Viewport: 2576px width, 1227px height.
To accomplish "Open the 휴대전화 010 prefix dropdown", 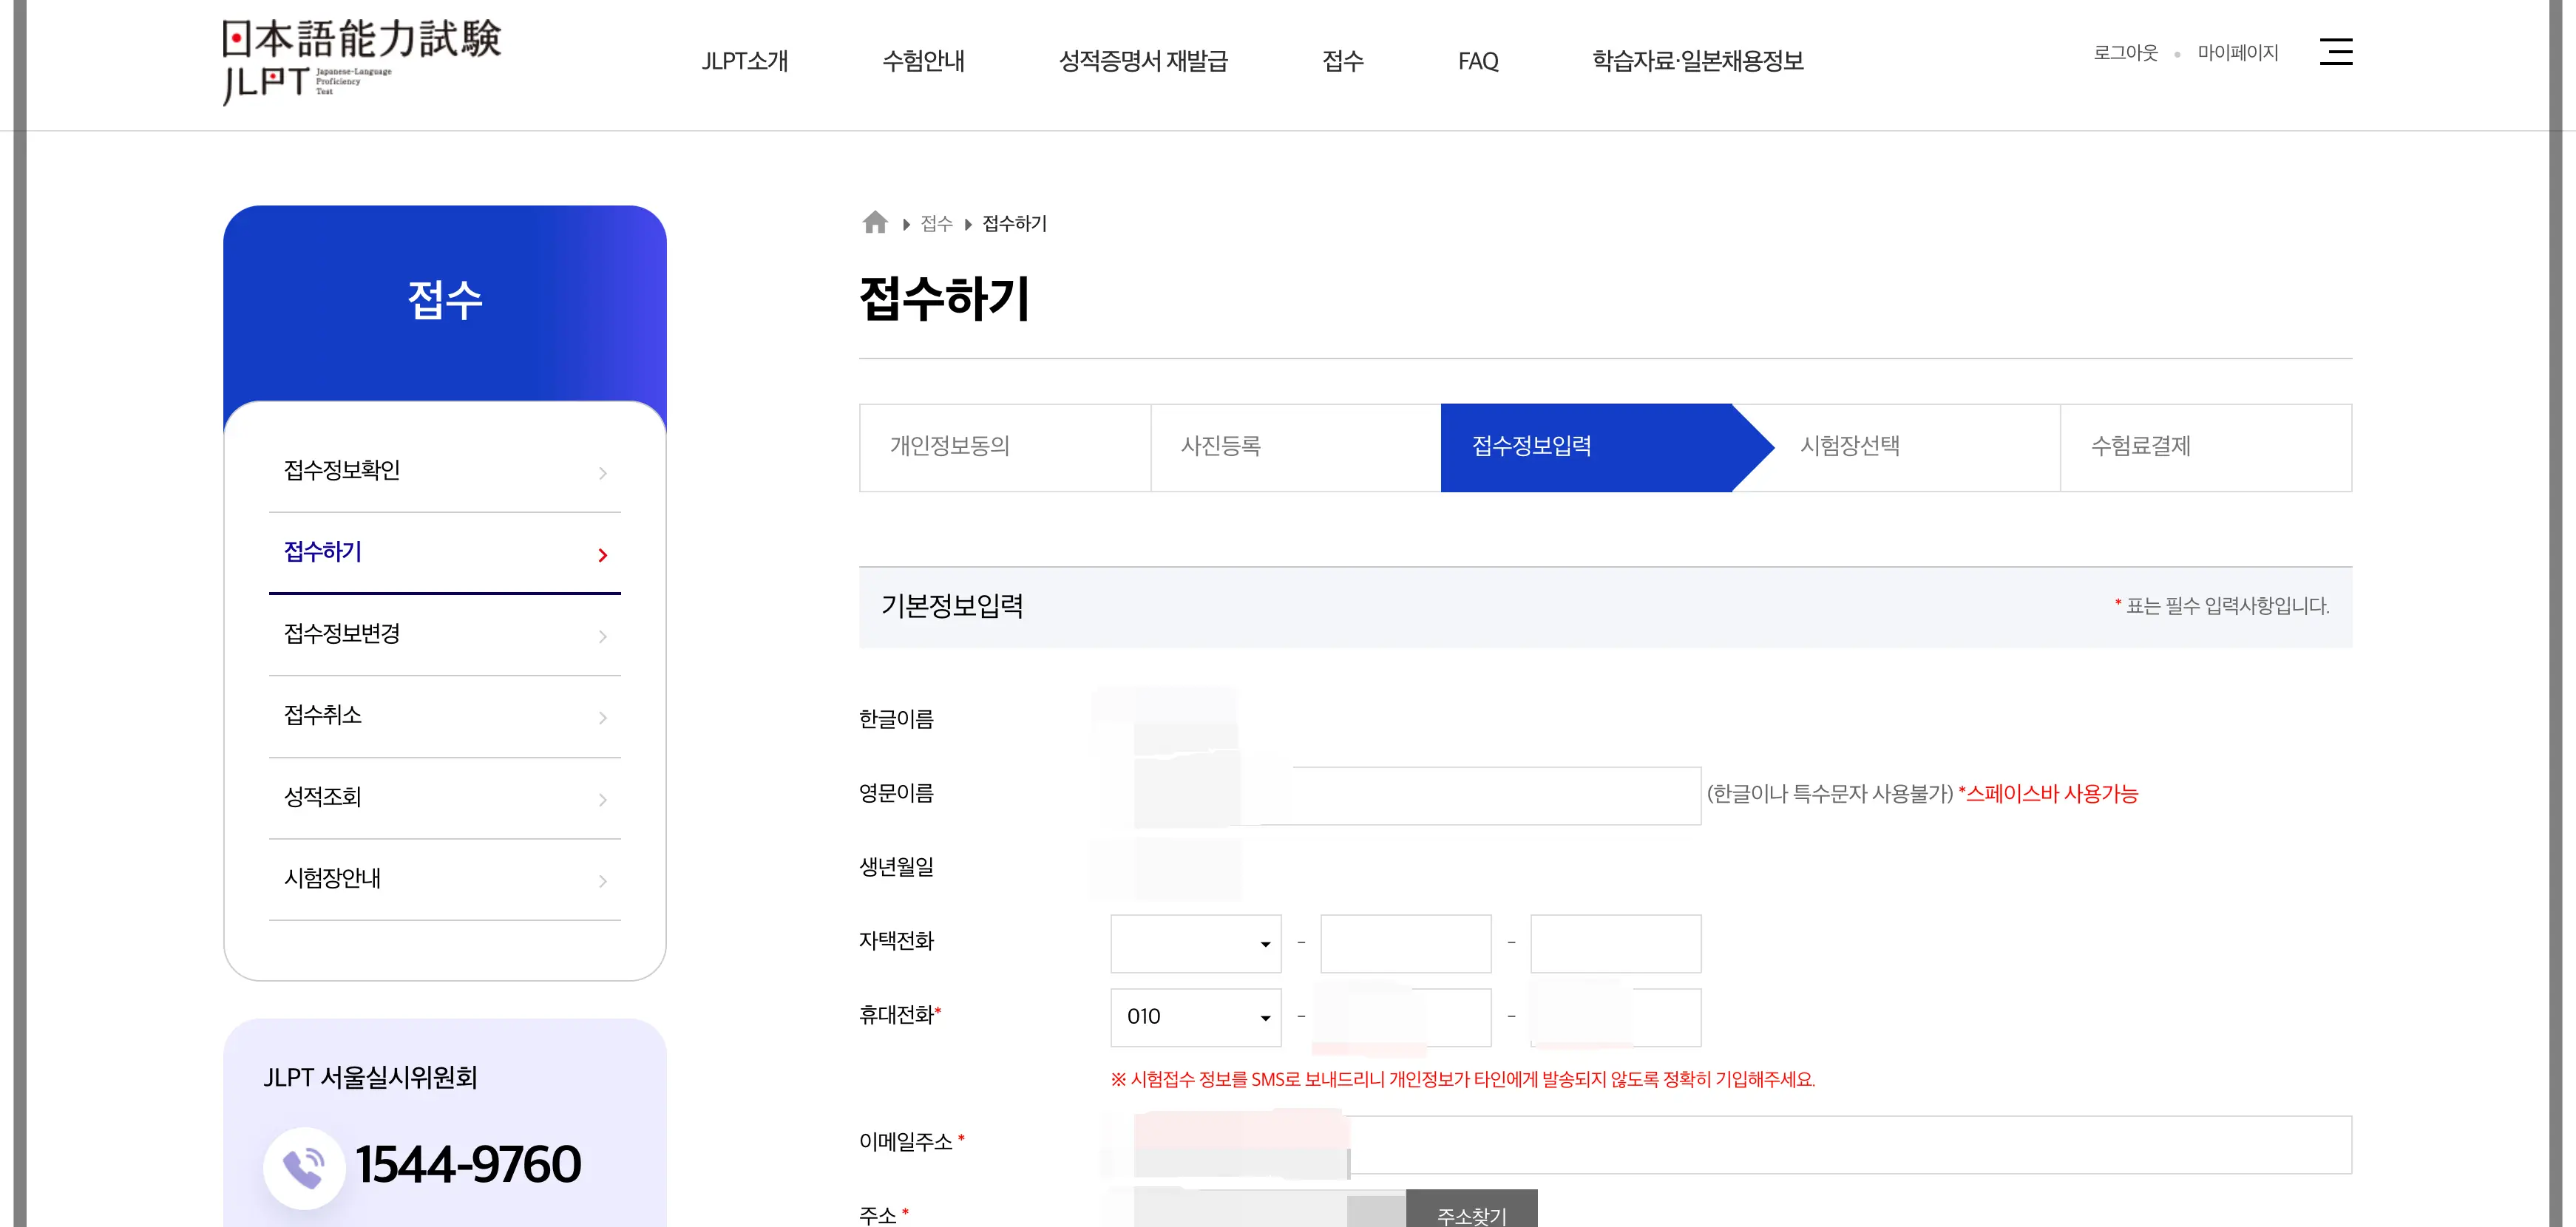I will coord(1195,1017).
